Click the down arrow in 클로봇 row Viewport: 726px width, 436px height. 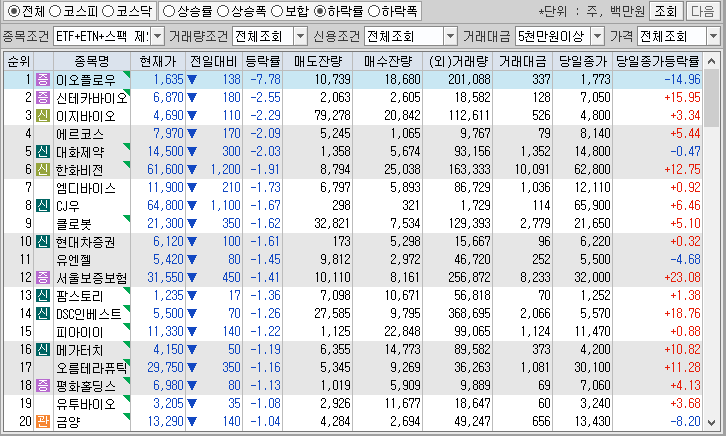pos(192,224)
